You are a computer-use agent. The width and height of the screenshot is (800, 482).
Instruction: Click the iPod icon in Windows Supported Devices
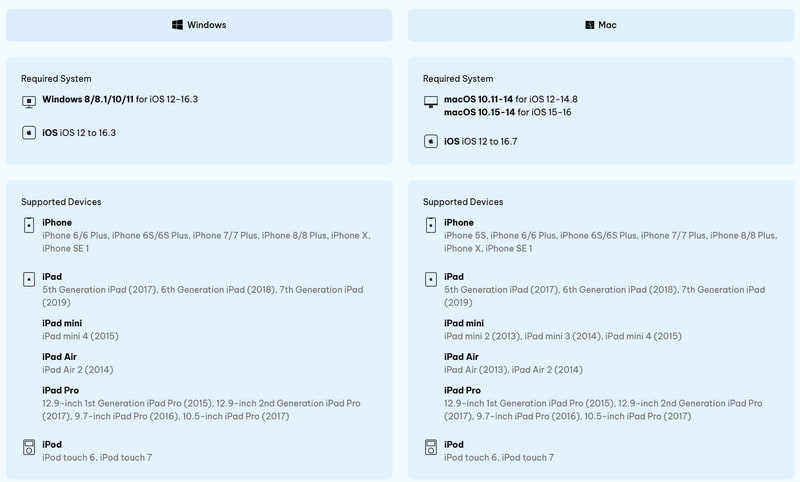[x=29, y=447]
